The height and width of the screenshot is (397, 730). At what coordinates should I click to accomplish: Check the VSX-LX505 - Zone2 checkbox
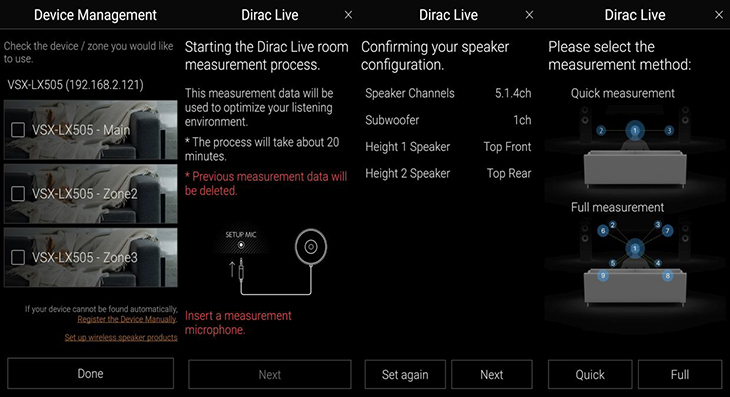(18, 194)
